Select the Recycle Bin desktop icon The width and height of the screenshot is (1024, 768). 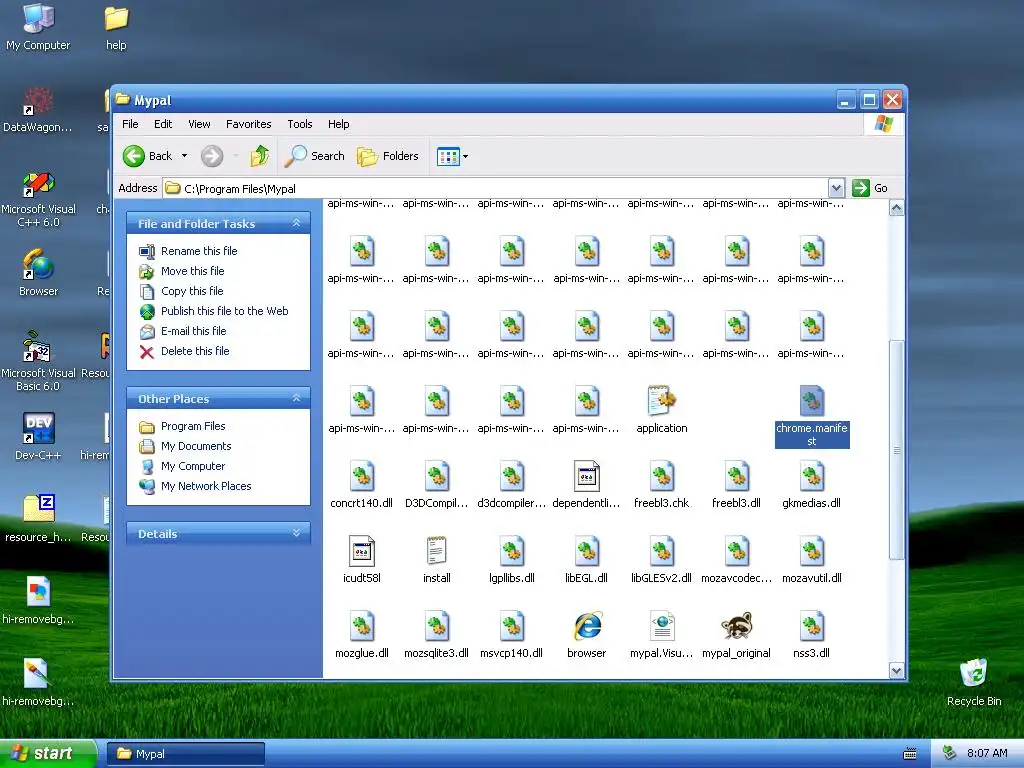coord(974,682)
